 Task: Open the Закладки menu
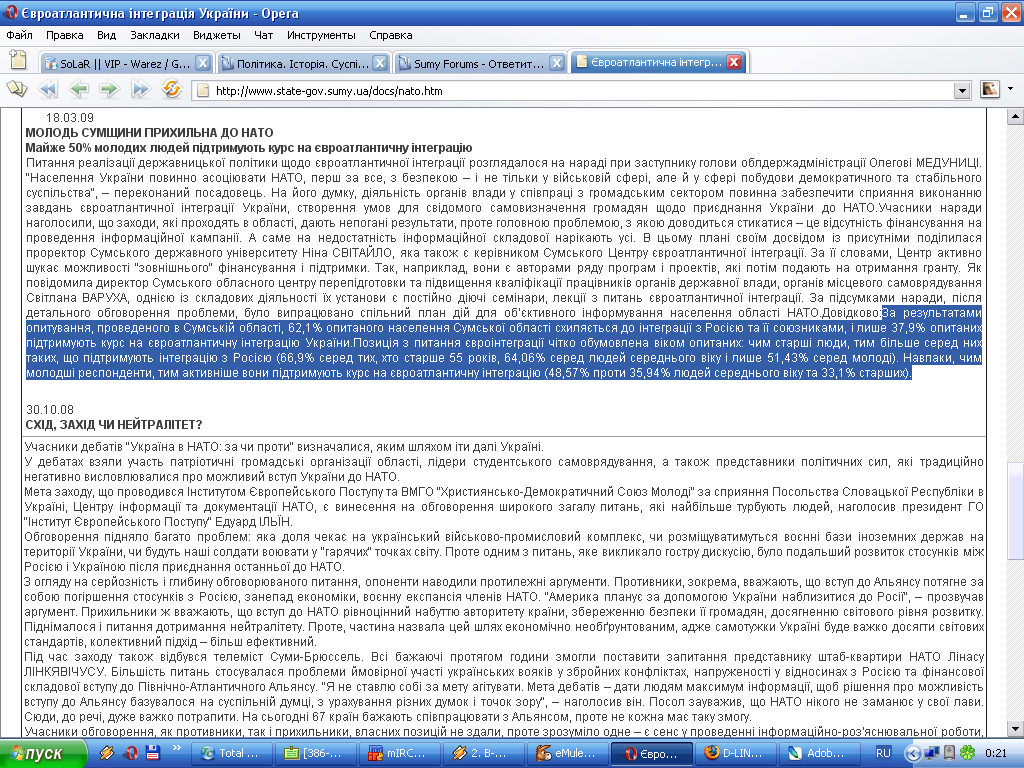coord(154,35)
